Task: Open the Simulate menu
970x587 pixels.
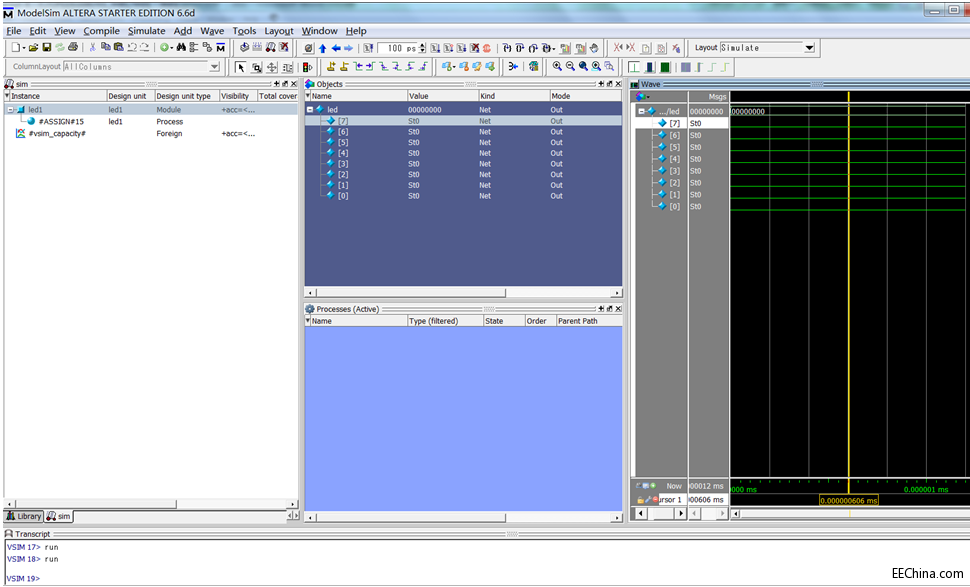Action: click(x=146, y=31)
